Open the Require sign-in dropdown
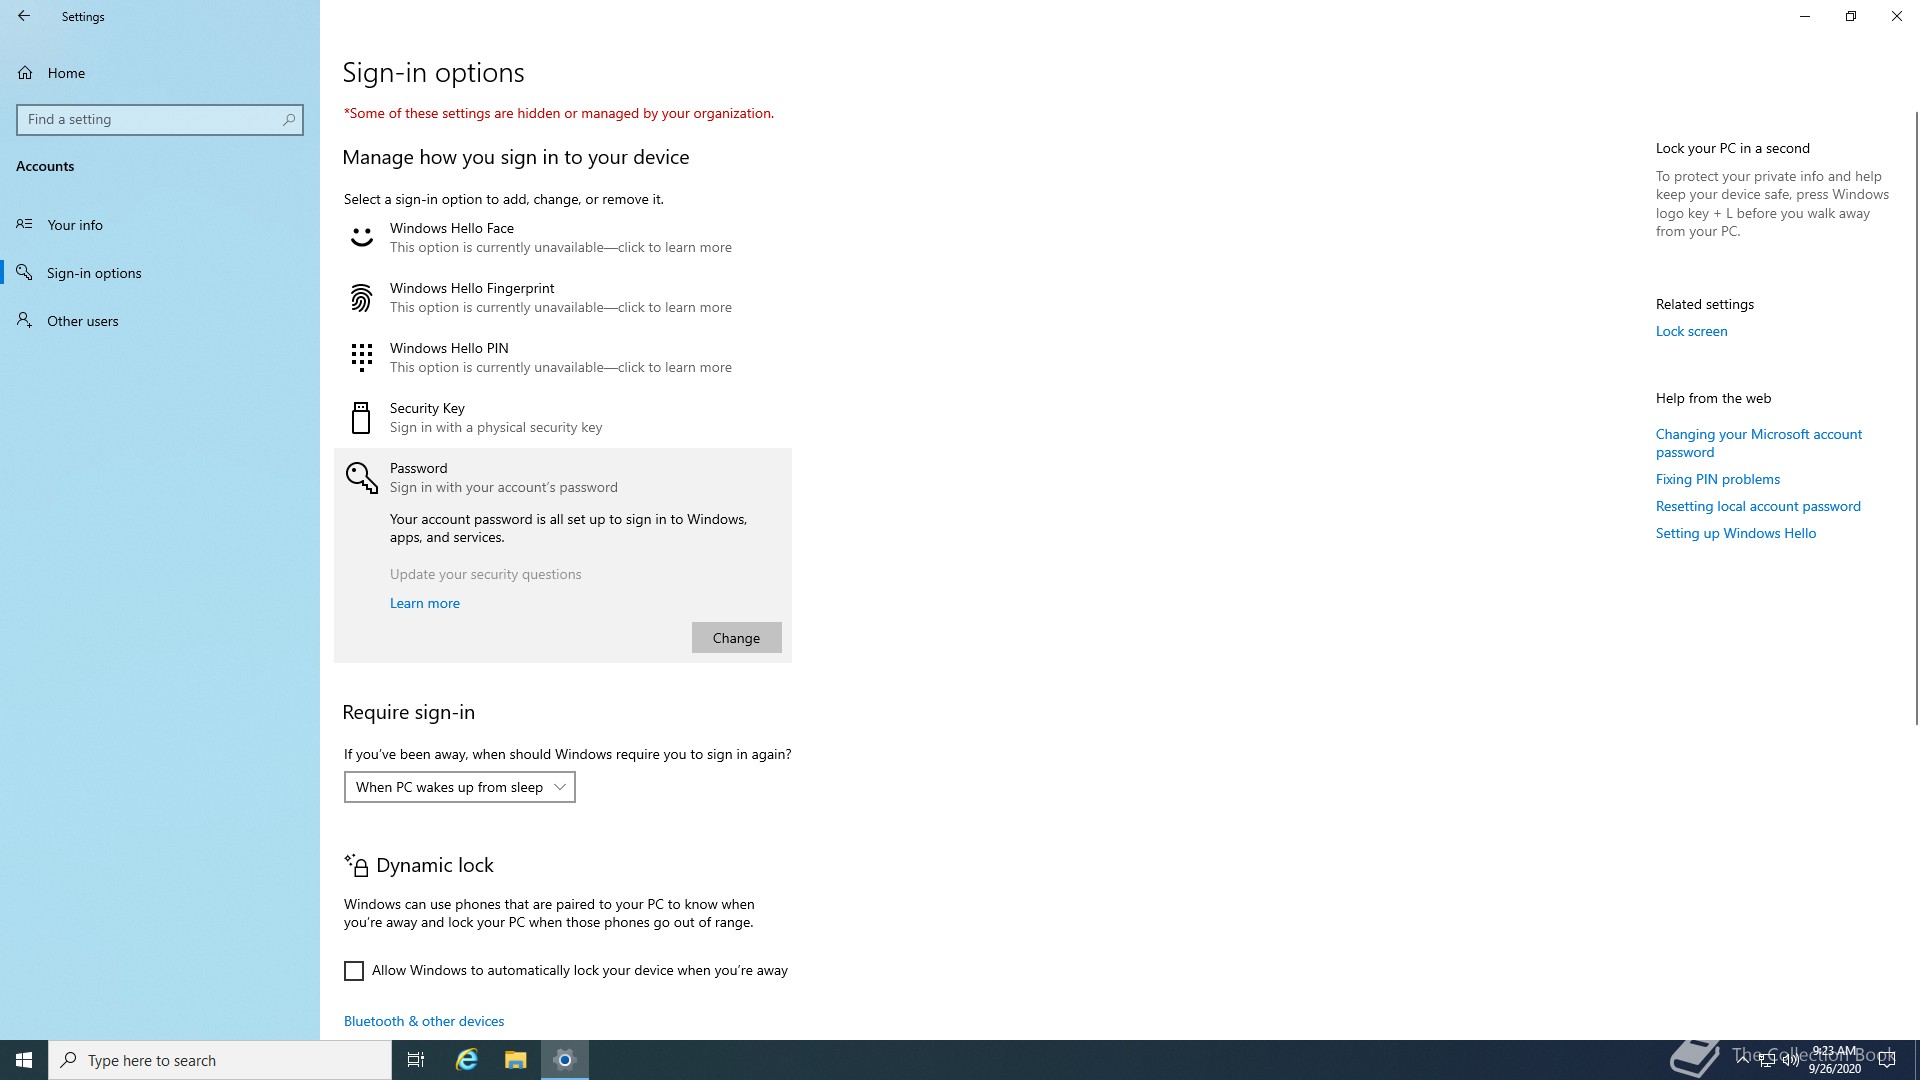The image size is (1920, 1080). 459,787
